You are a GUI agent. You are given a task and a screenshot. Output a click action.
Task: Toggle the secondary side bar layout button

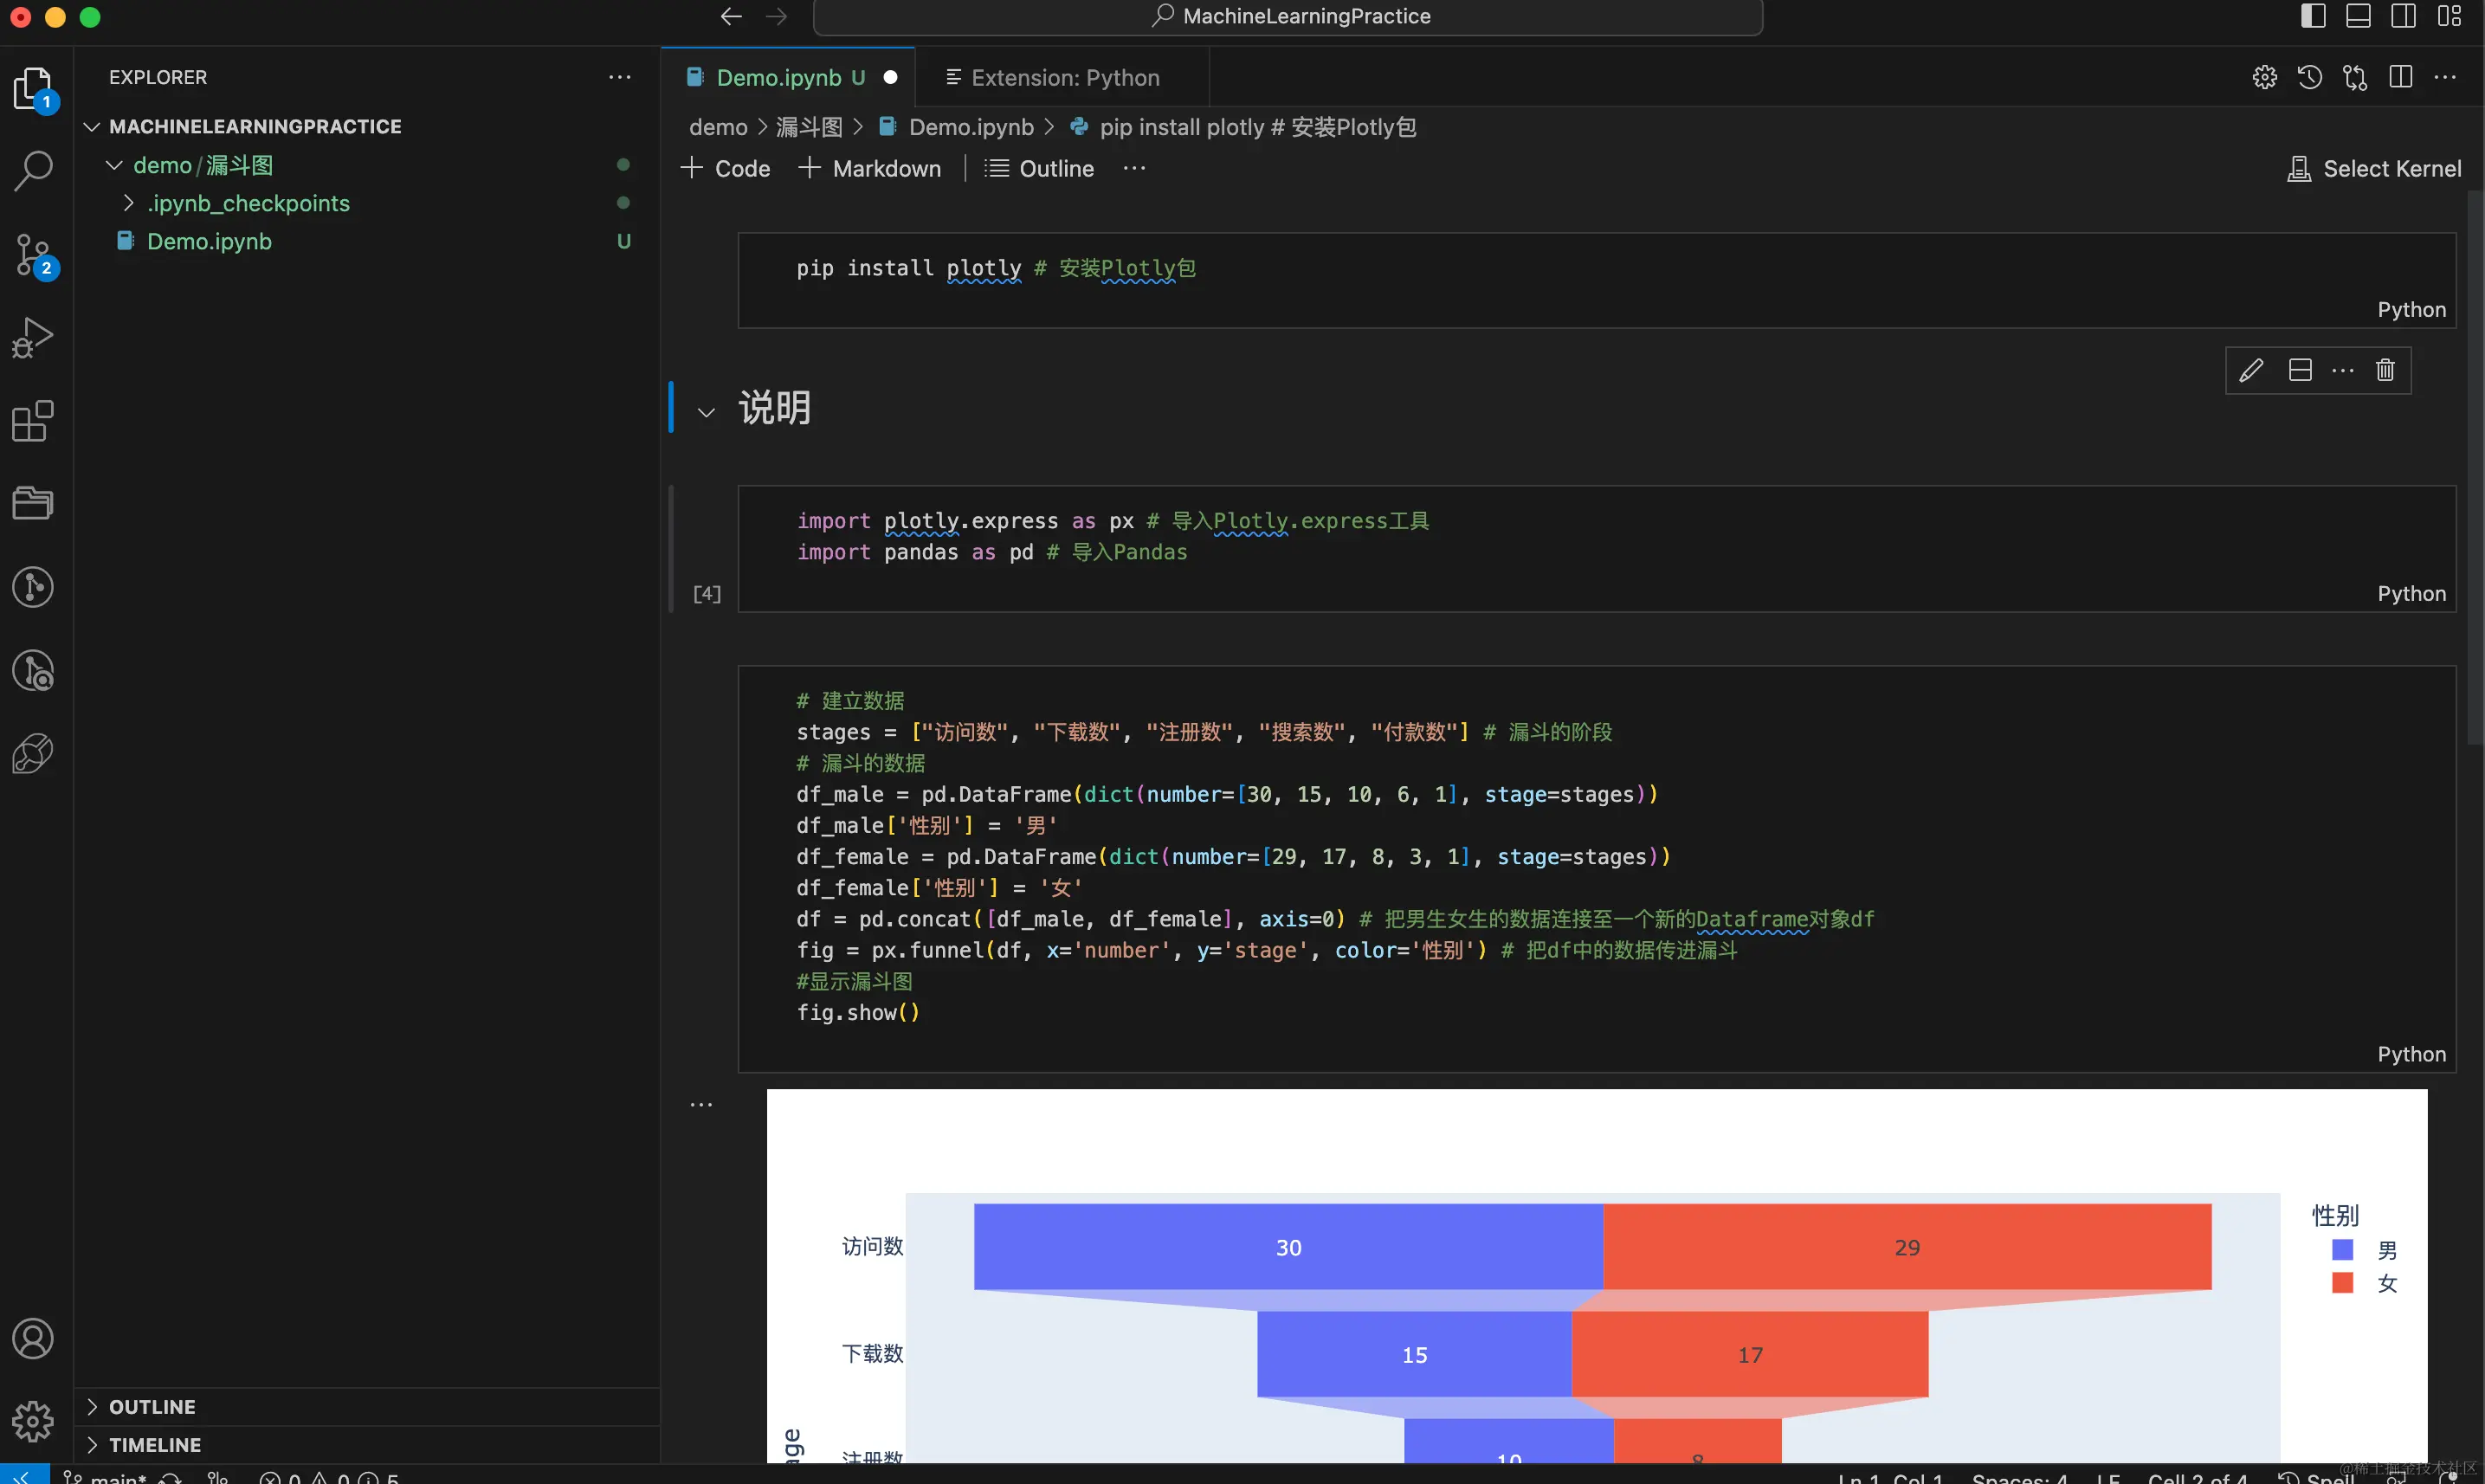(x=2403, y=16)
